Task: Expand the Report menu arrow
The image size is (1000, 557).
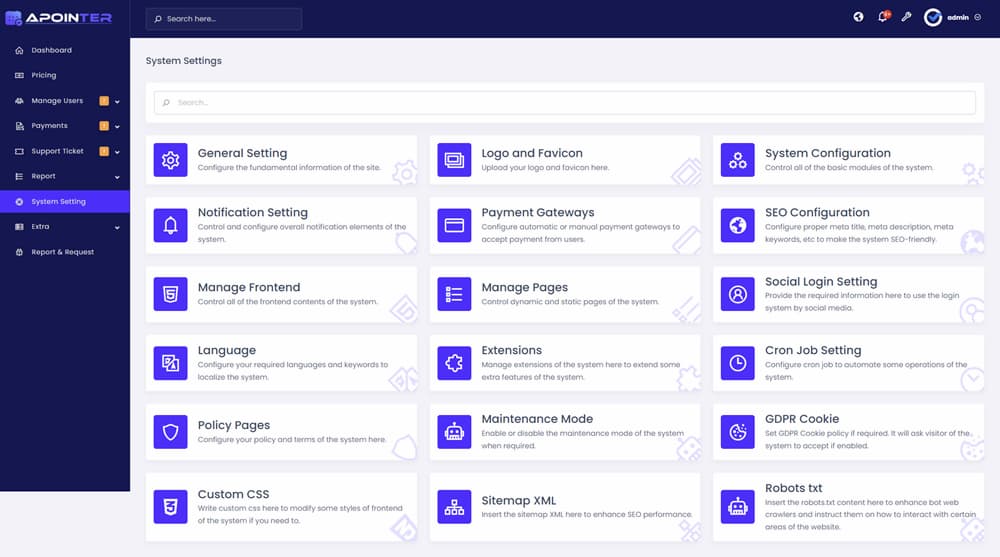Action: point(117,177)
